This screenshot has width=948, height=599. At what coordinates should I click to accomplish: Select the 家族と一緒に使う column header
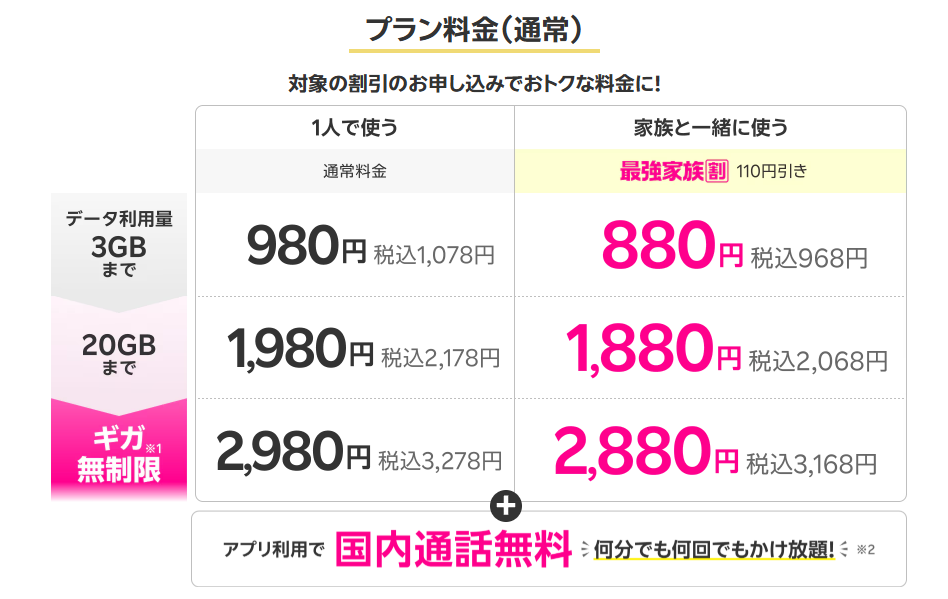point(710,128)
